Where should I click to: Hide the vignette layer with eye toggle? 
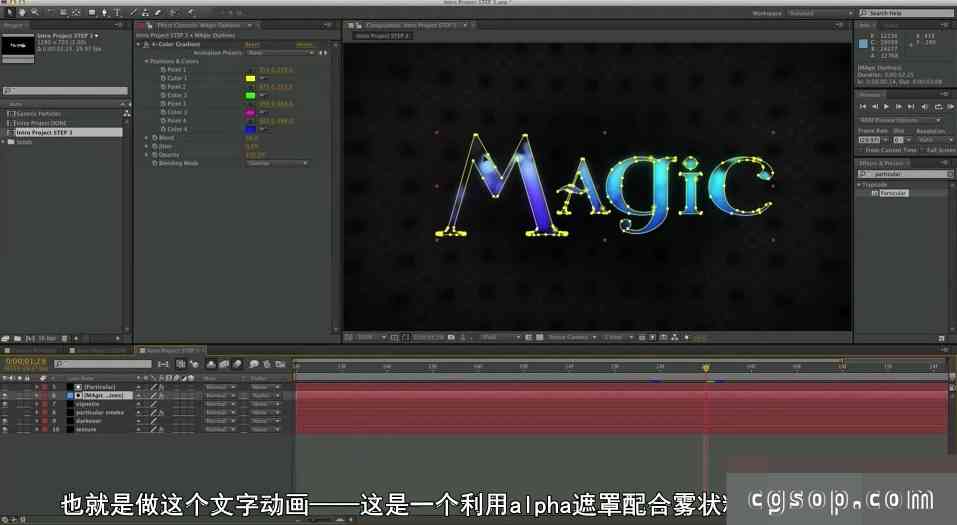click(5, 404)
